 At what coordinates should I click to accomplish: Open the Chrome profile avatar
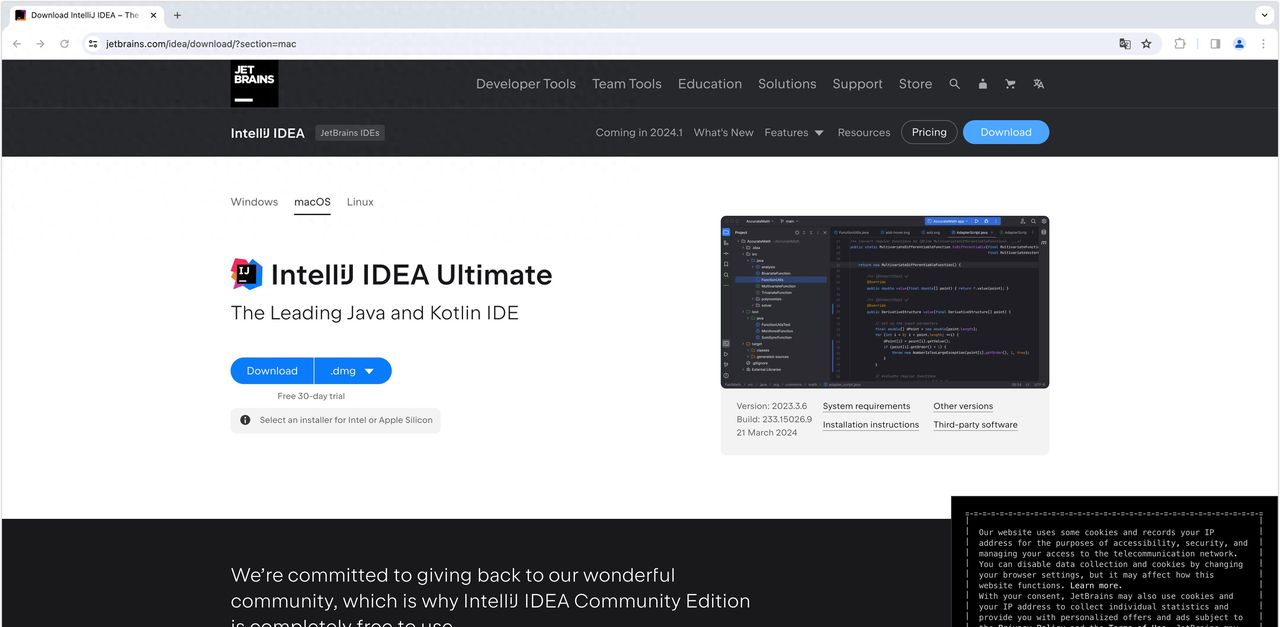[x=1239, y=44]
